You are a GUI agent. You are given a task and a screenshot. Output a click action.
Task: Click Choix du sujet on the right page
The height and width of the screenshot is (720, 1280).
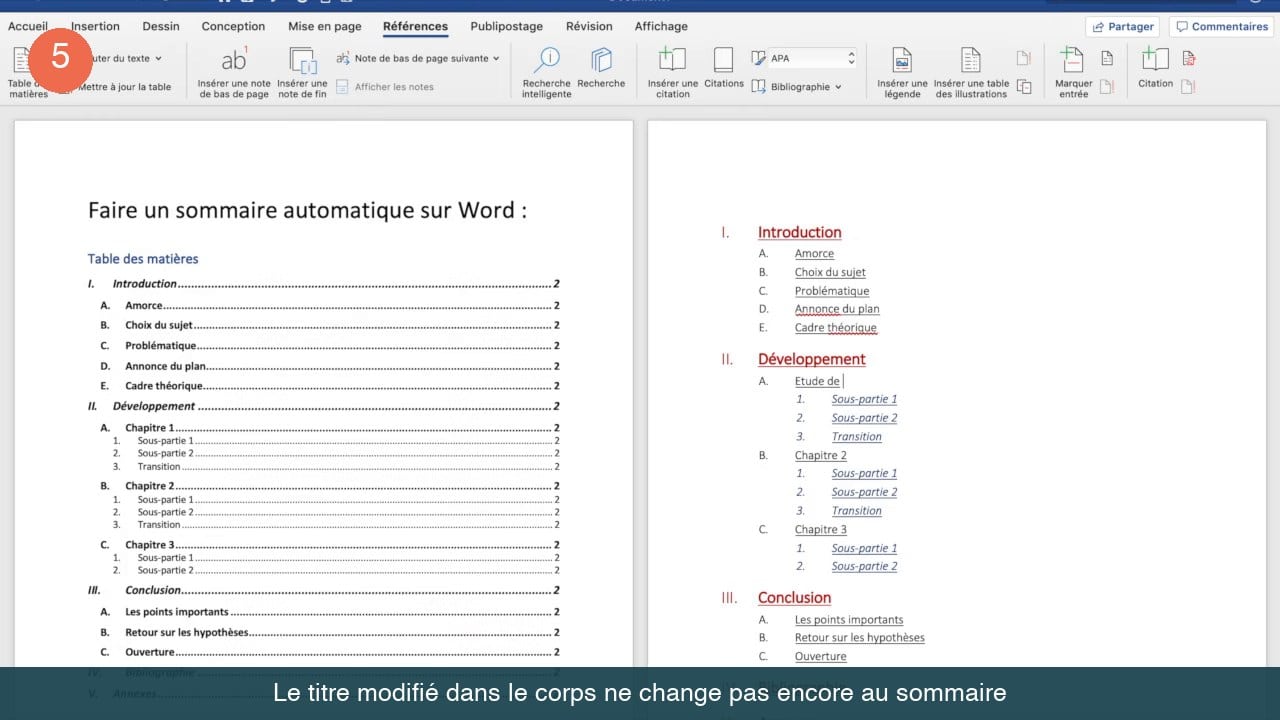pos(830,272)
